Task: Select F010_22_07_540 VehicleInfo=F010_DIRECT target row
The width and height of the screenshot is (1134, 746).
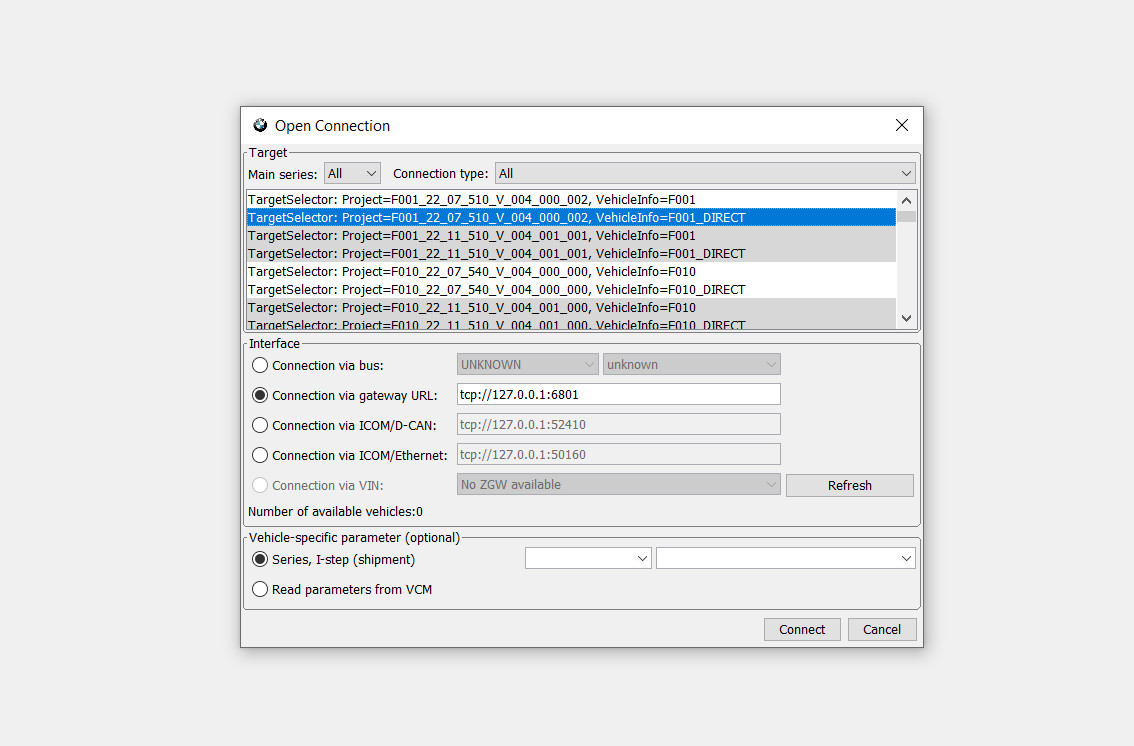Action: pos(571,290)
